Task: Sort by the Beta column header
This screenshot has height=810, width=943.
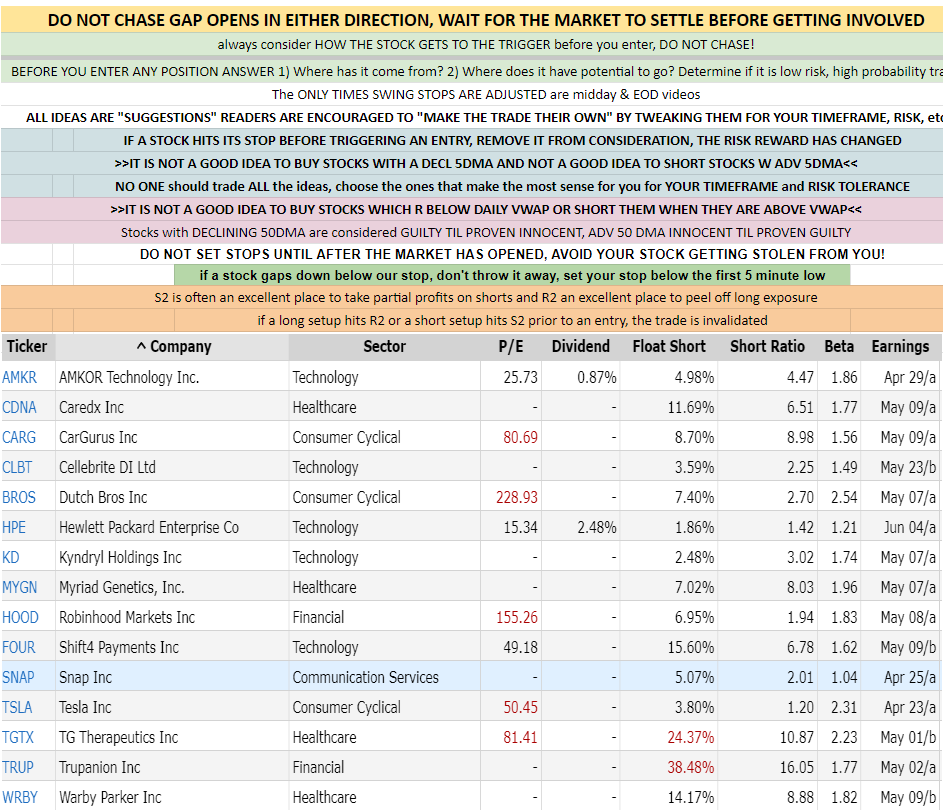Action: (x=839, y=346)
